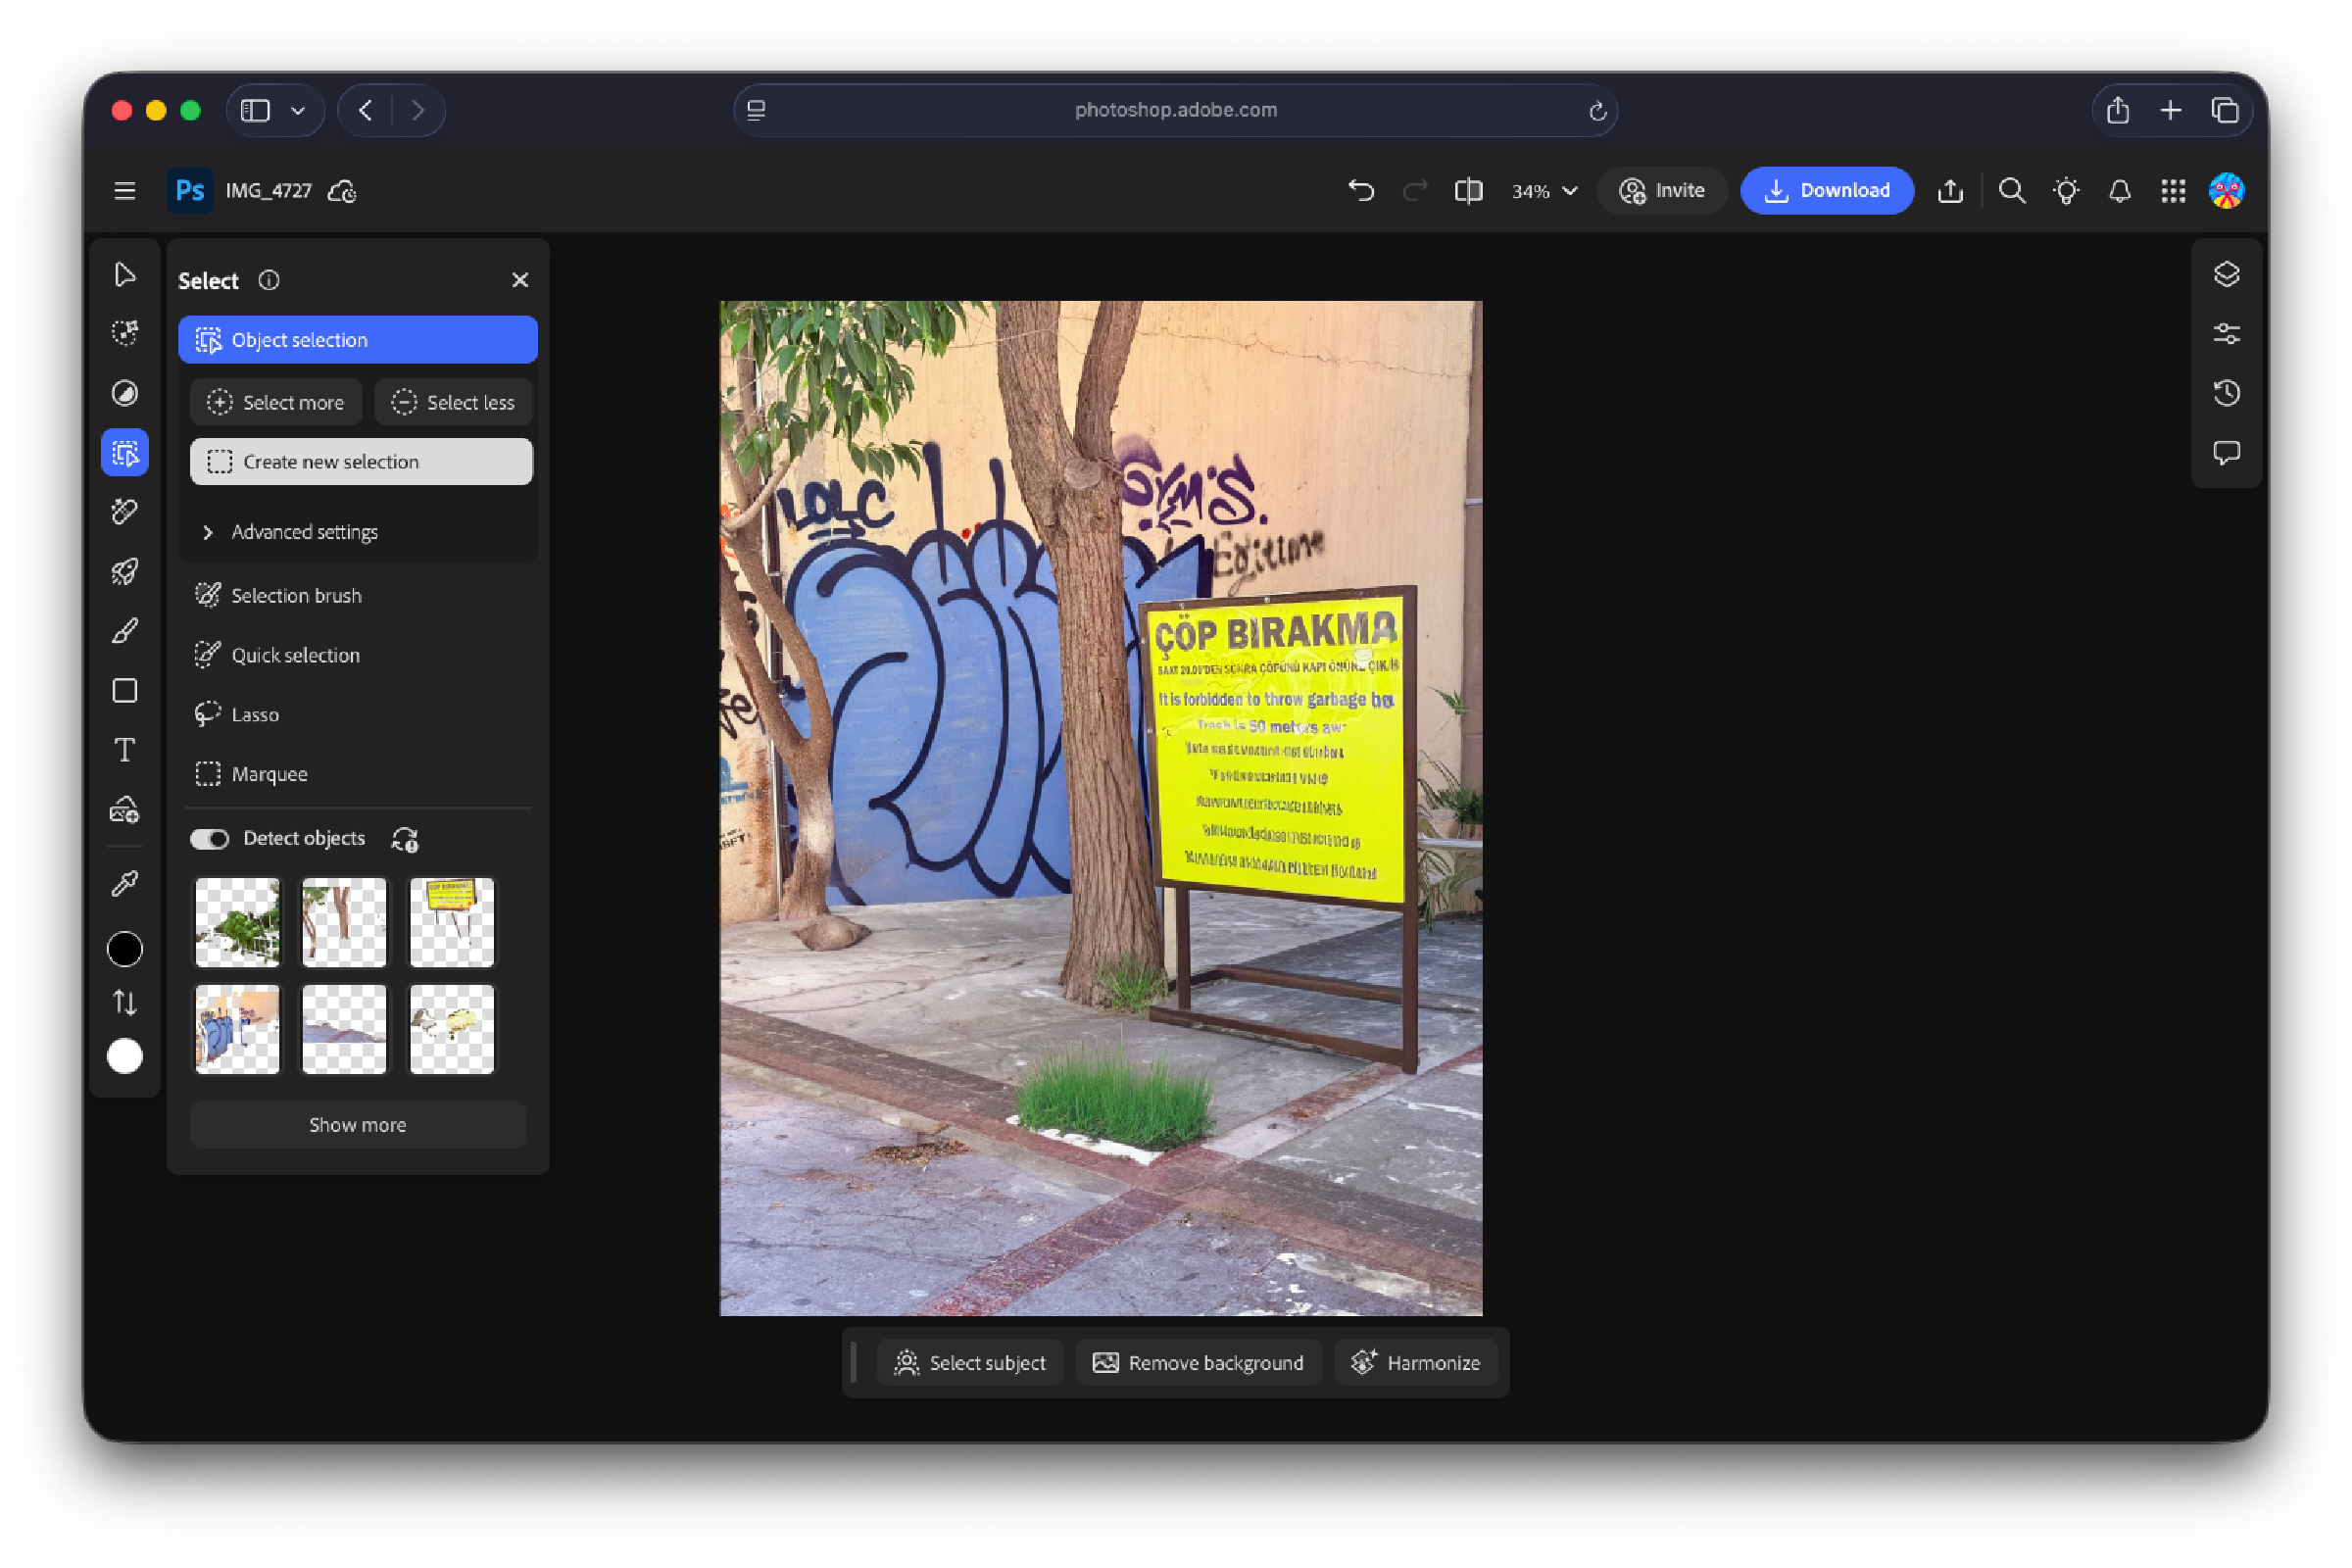2352x1568 pixels.
Task: Click the yellow sign thumbnail under Detect objects
Action: coord(450,922)
